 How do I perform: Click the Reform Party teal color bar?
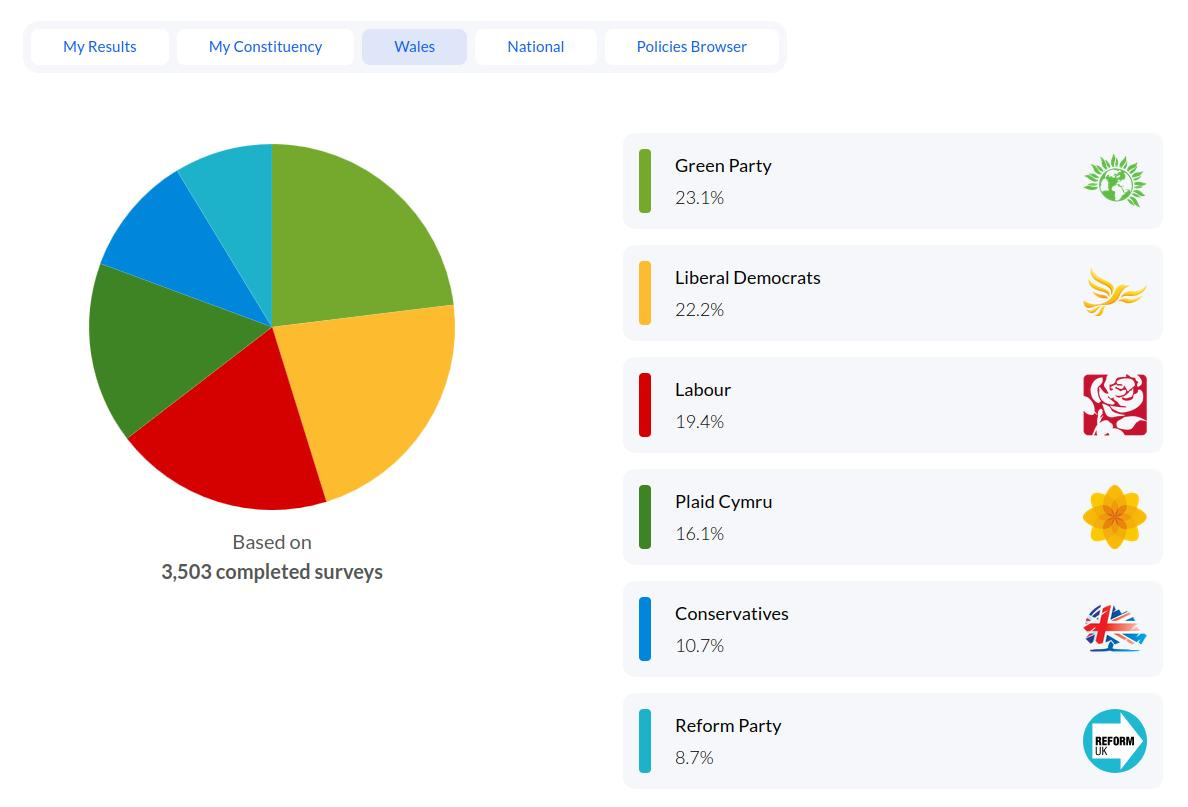tap(645, 741)
